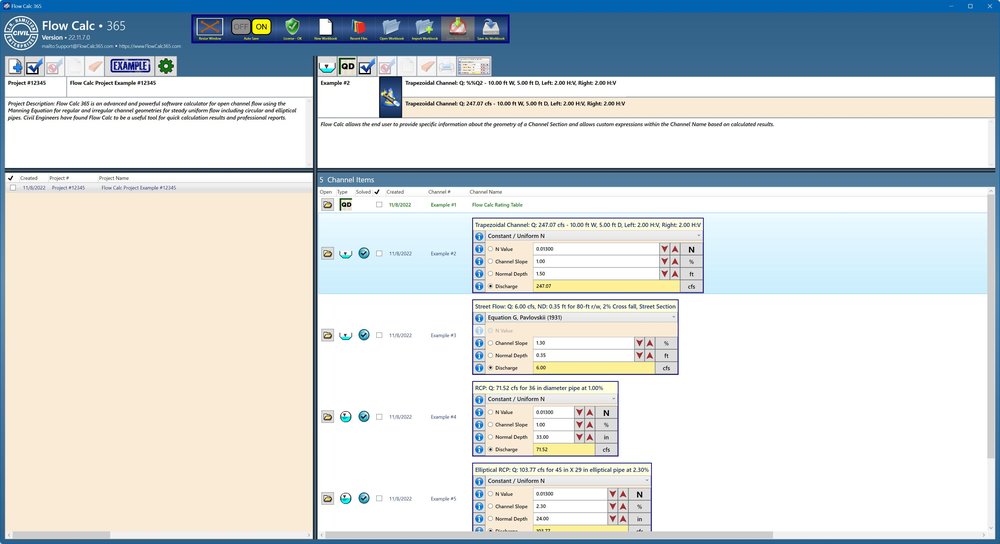The image size is (1000, 544).
Task: Create a New Workbook from the toolbar
Action: click(325, 27)
